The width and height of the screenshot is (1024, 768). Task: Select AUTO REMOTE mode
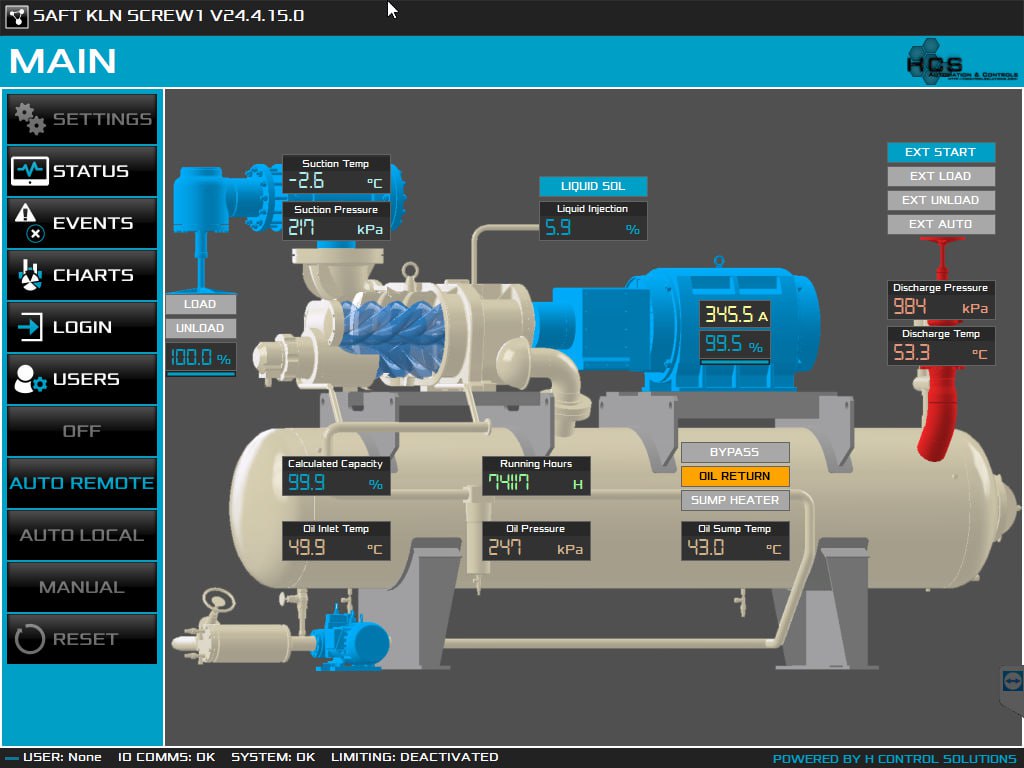pyautogui.click(x=82, y=483)
